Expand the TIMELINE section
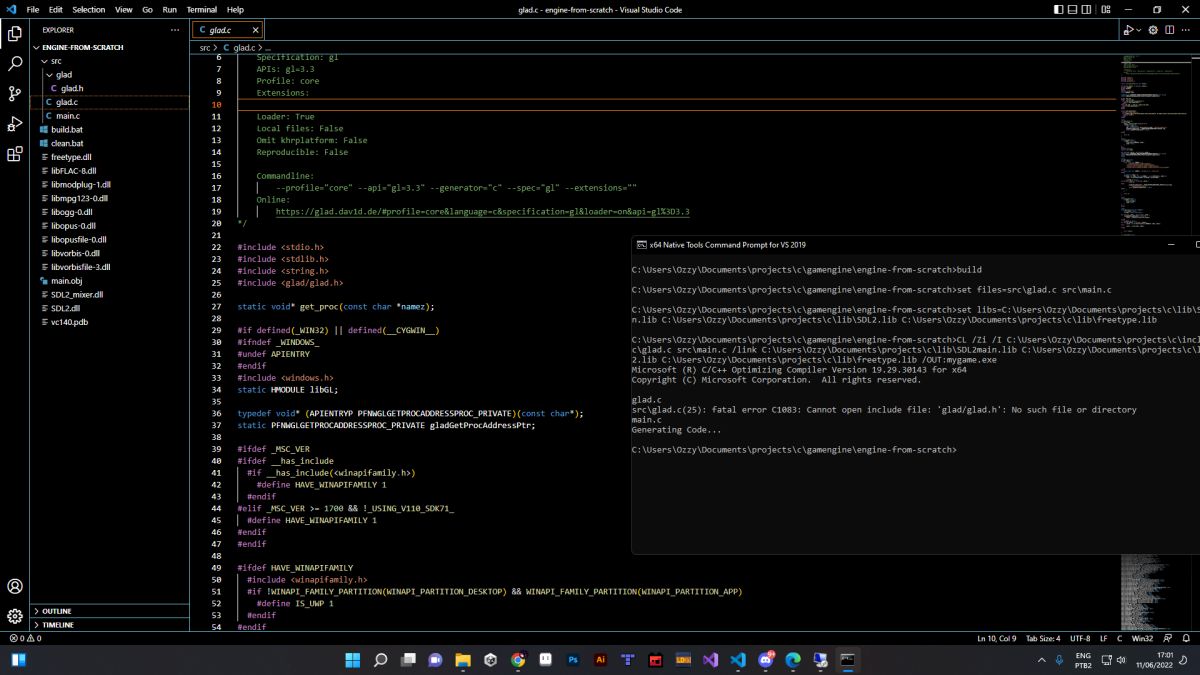The image size is (1200, 675). [110, 624]
